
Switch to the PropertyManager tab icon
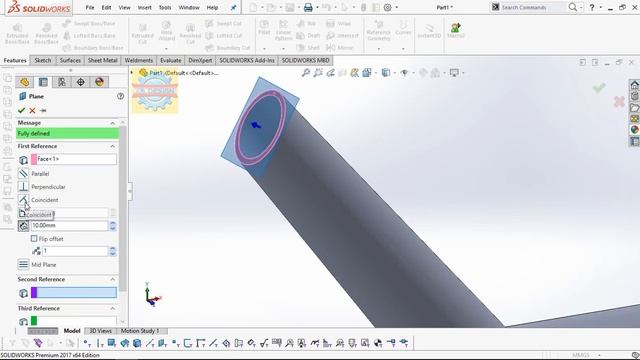(x=43, y=82)
